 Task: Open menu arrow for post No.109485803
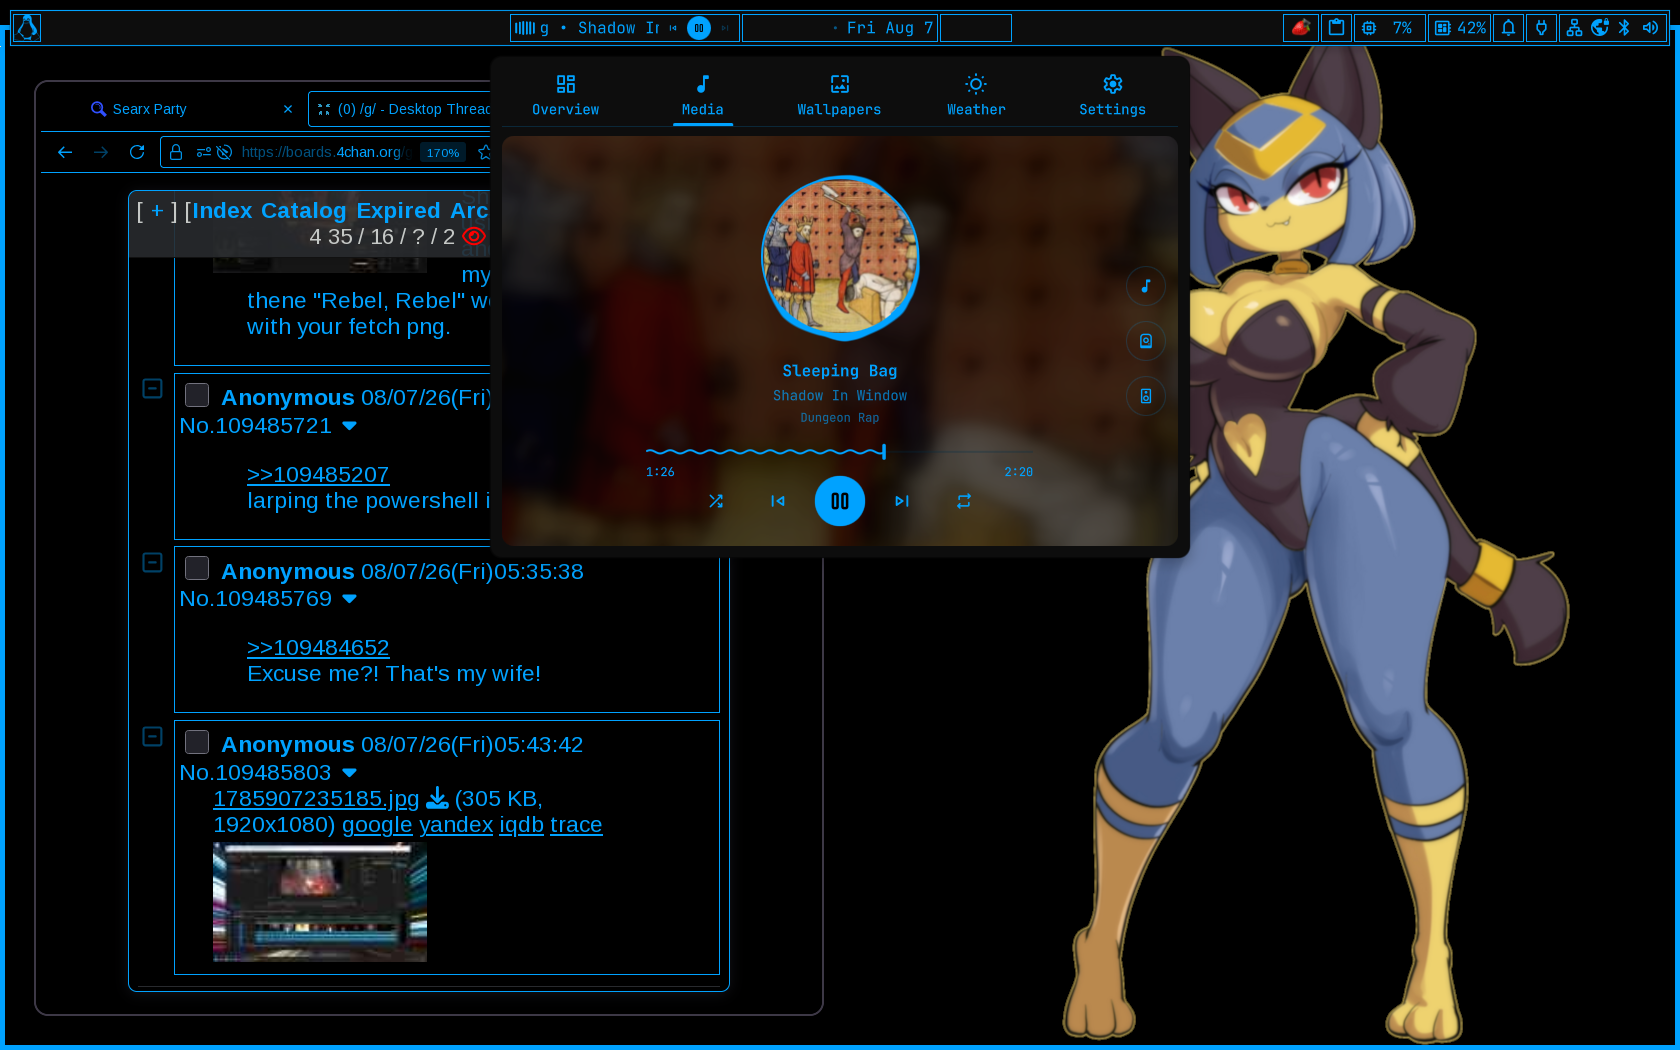349,773
